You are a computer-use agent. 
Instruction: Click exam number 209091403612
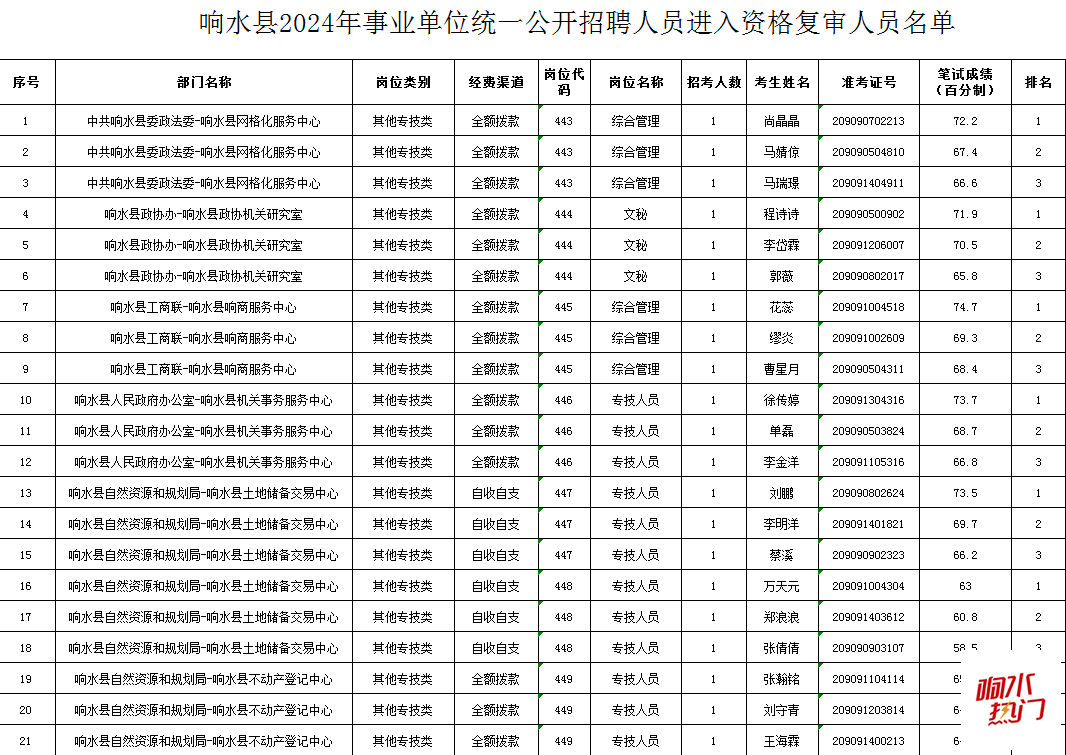pyautogui.click(x=869, y=618)
